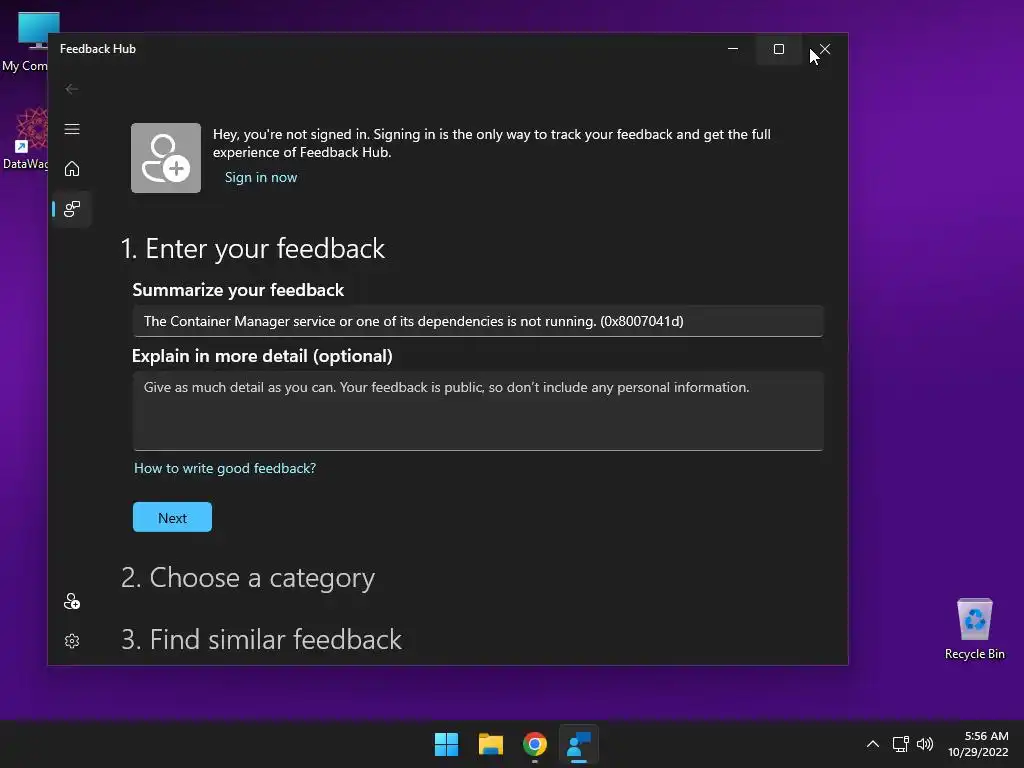The image size is (1024, 768).
Task: Select the Feedback section icon in sidebar
Action: pyautogui.click(x=72, y=209)
